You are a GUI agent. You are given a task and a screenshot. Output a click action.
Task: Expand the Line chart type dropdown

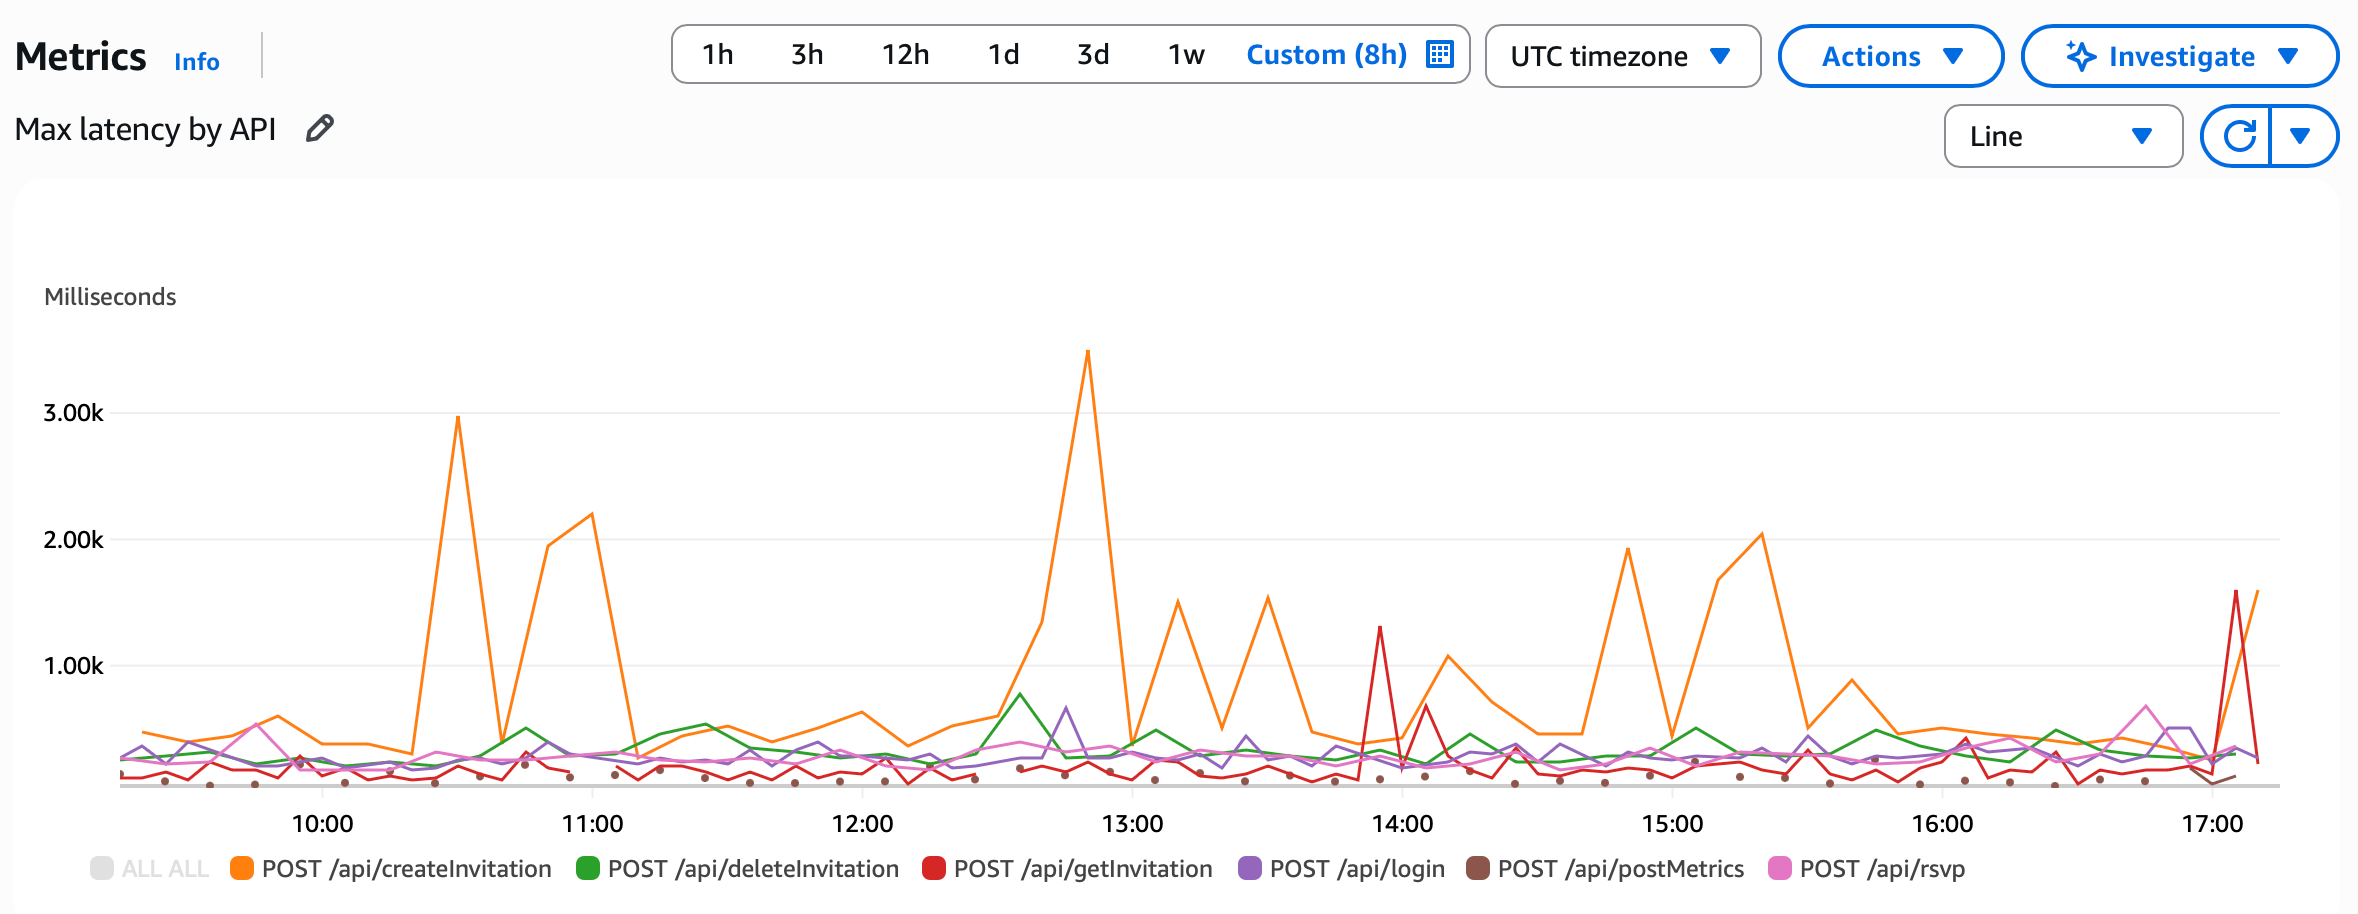2062,136
